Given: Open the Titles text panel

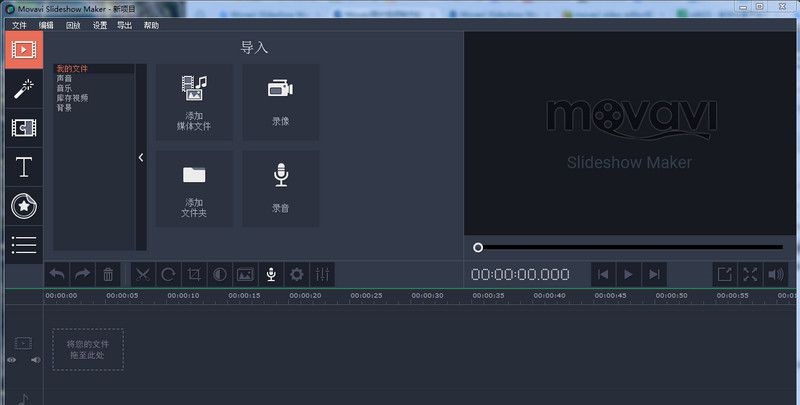Looking at the screenshot, I should pos(24,167).
